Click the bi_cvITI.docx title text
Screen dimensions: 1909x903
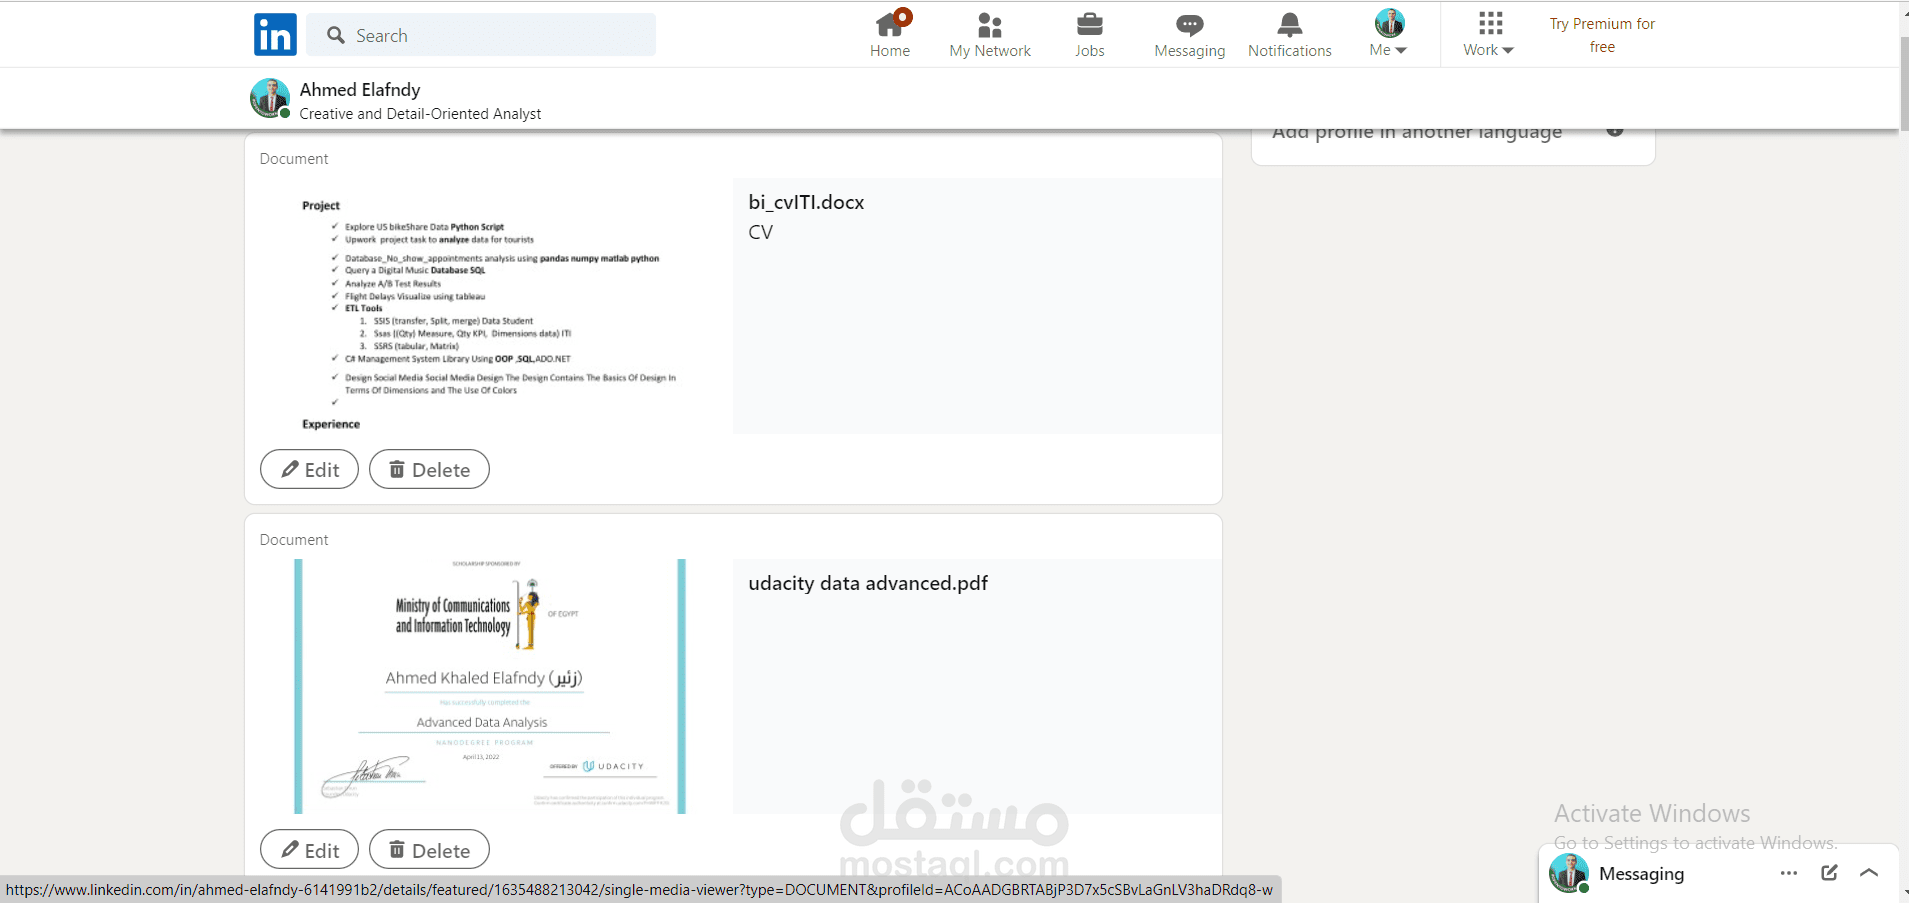806,202
